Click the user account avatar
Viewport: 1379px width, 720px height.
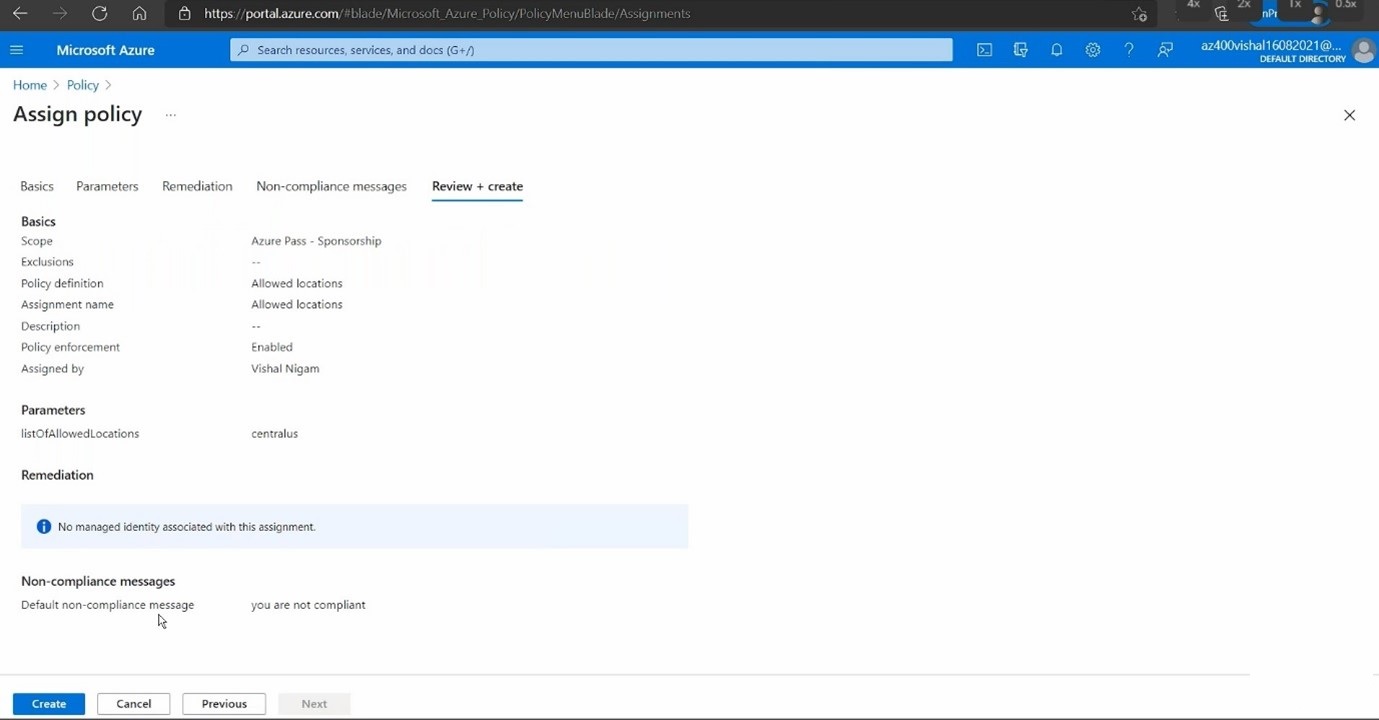(1362, 50)
